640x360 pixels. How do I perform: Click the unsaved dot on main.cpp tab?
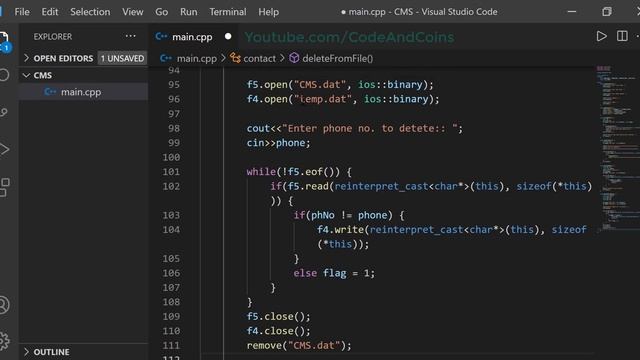coord(228,37)
